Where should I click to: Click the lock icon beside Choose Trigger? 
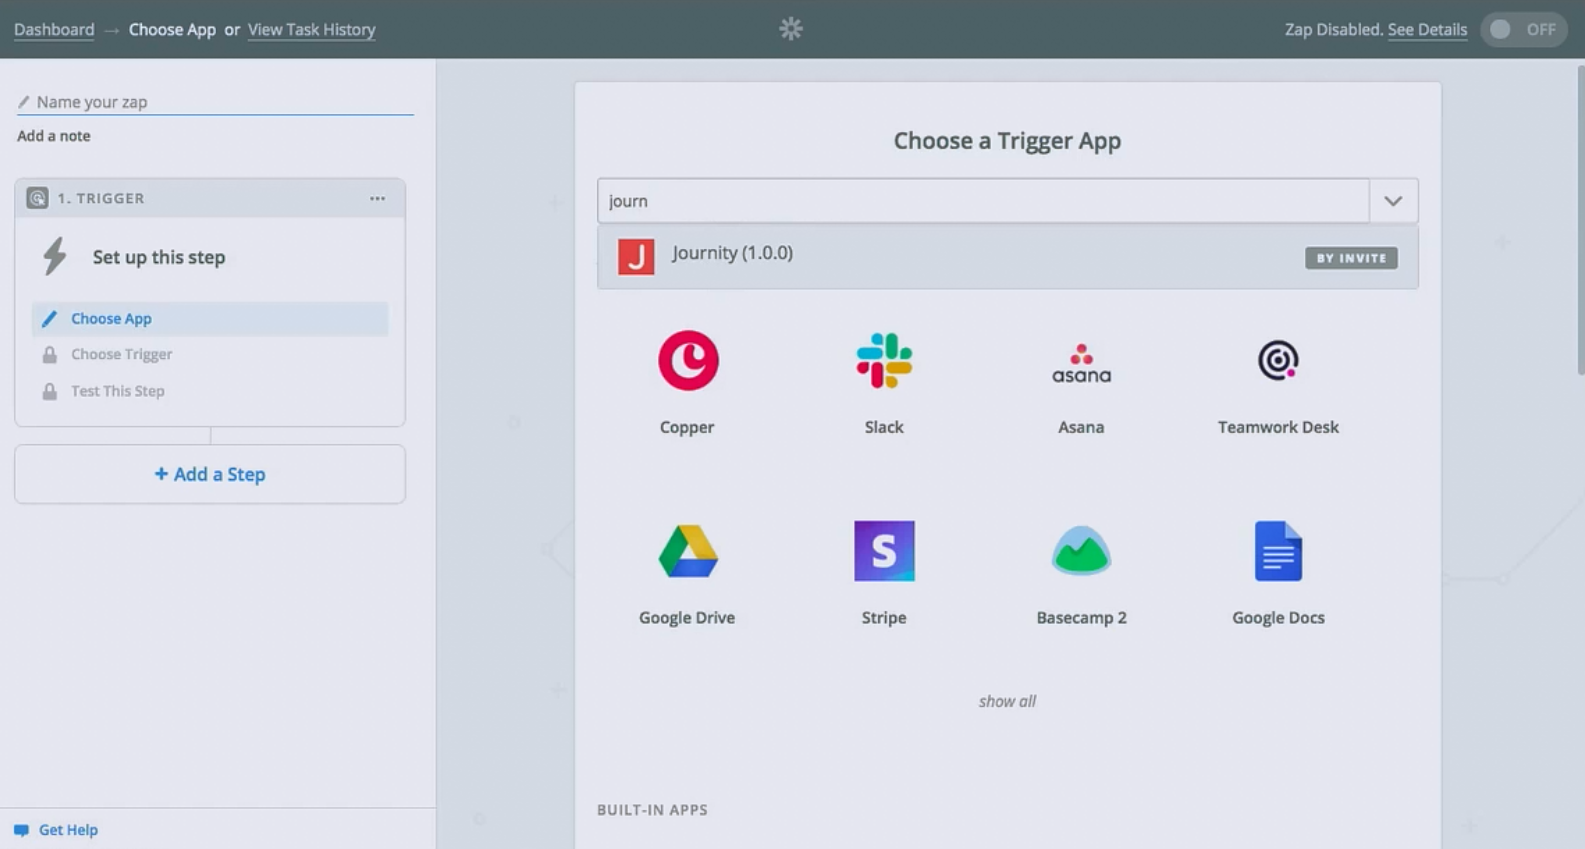[49, 355]
